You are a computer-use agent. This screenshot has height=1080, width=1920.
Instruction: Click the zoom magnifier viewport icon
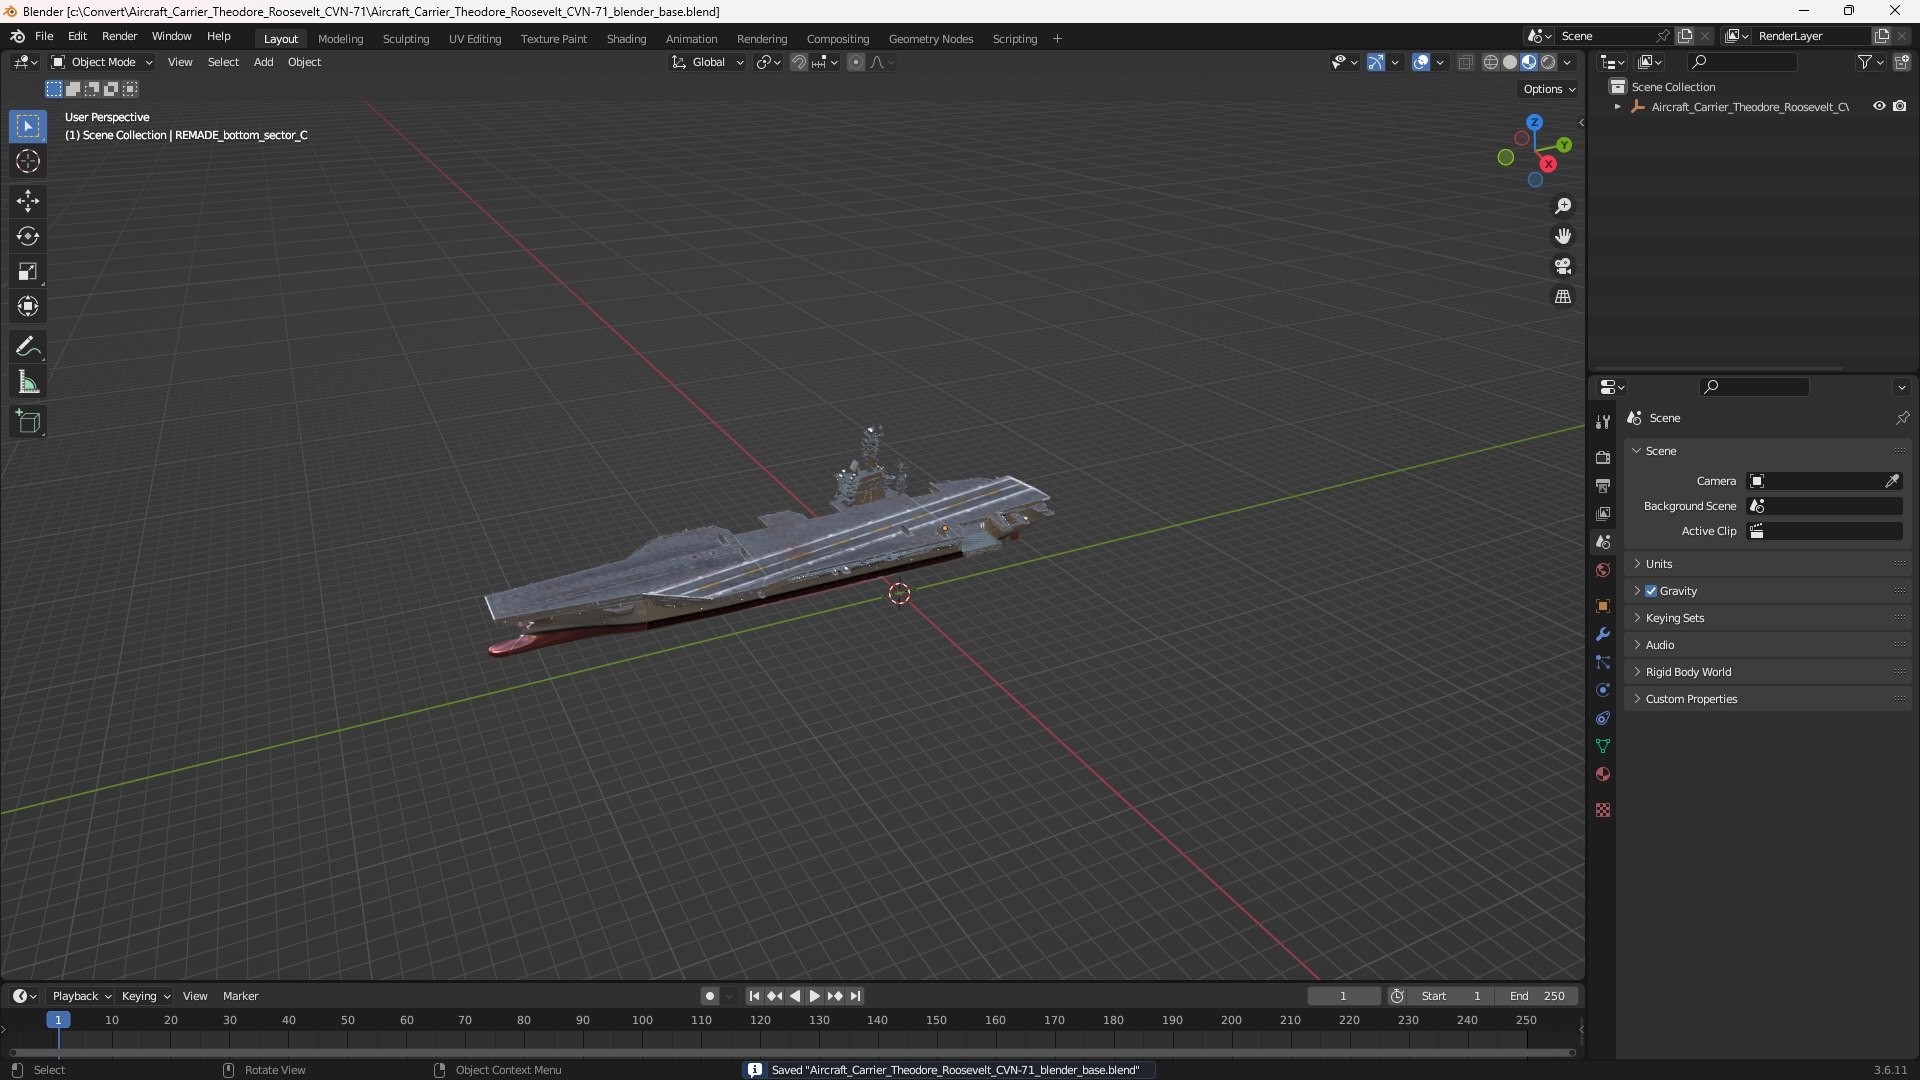(x=1563, y=206)
